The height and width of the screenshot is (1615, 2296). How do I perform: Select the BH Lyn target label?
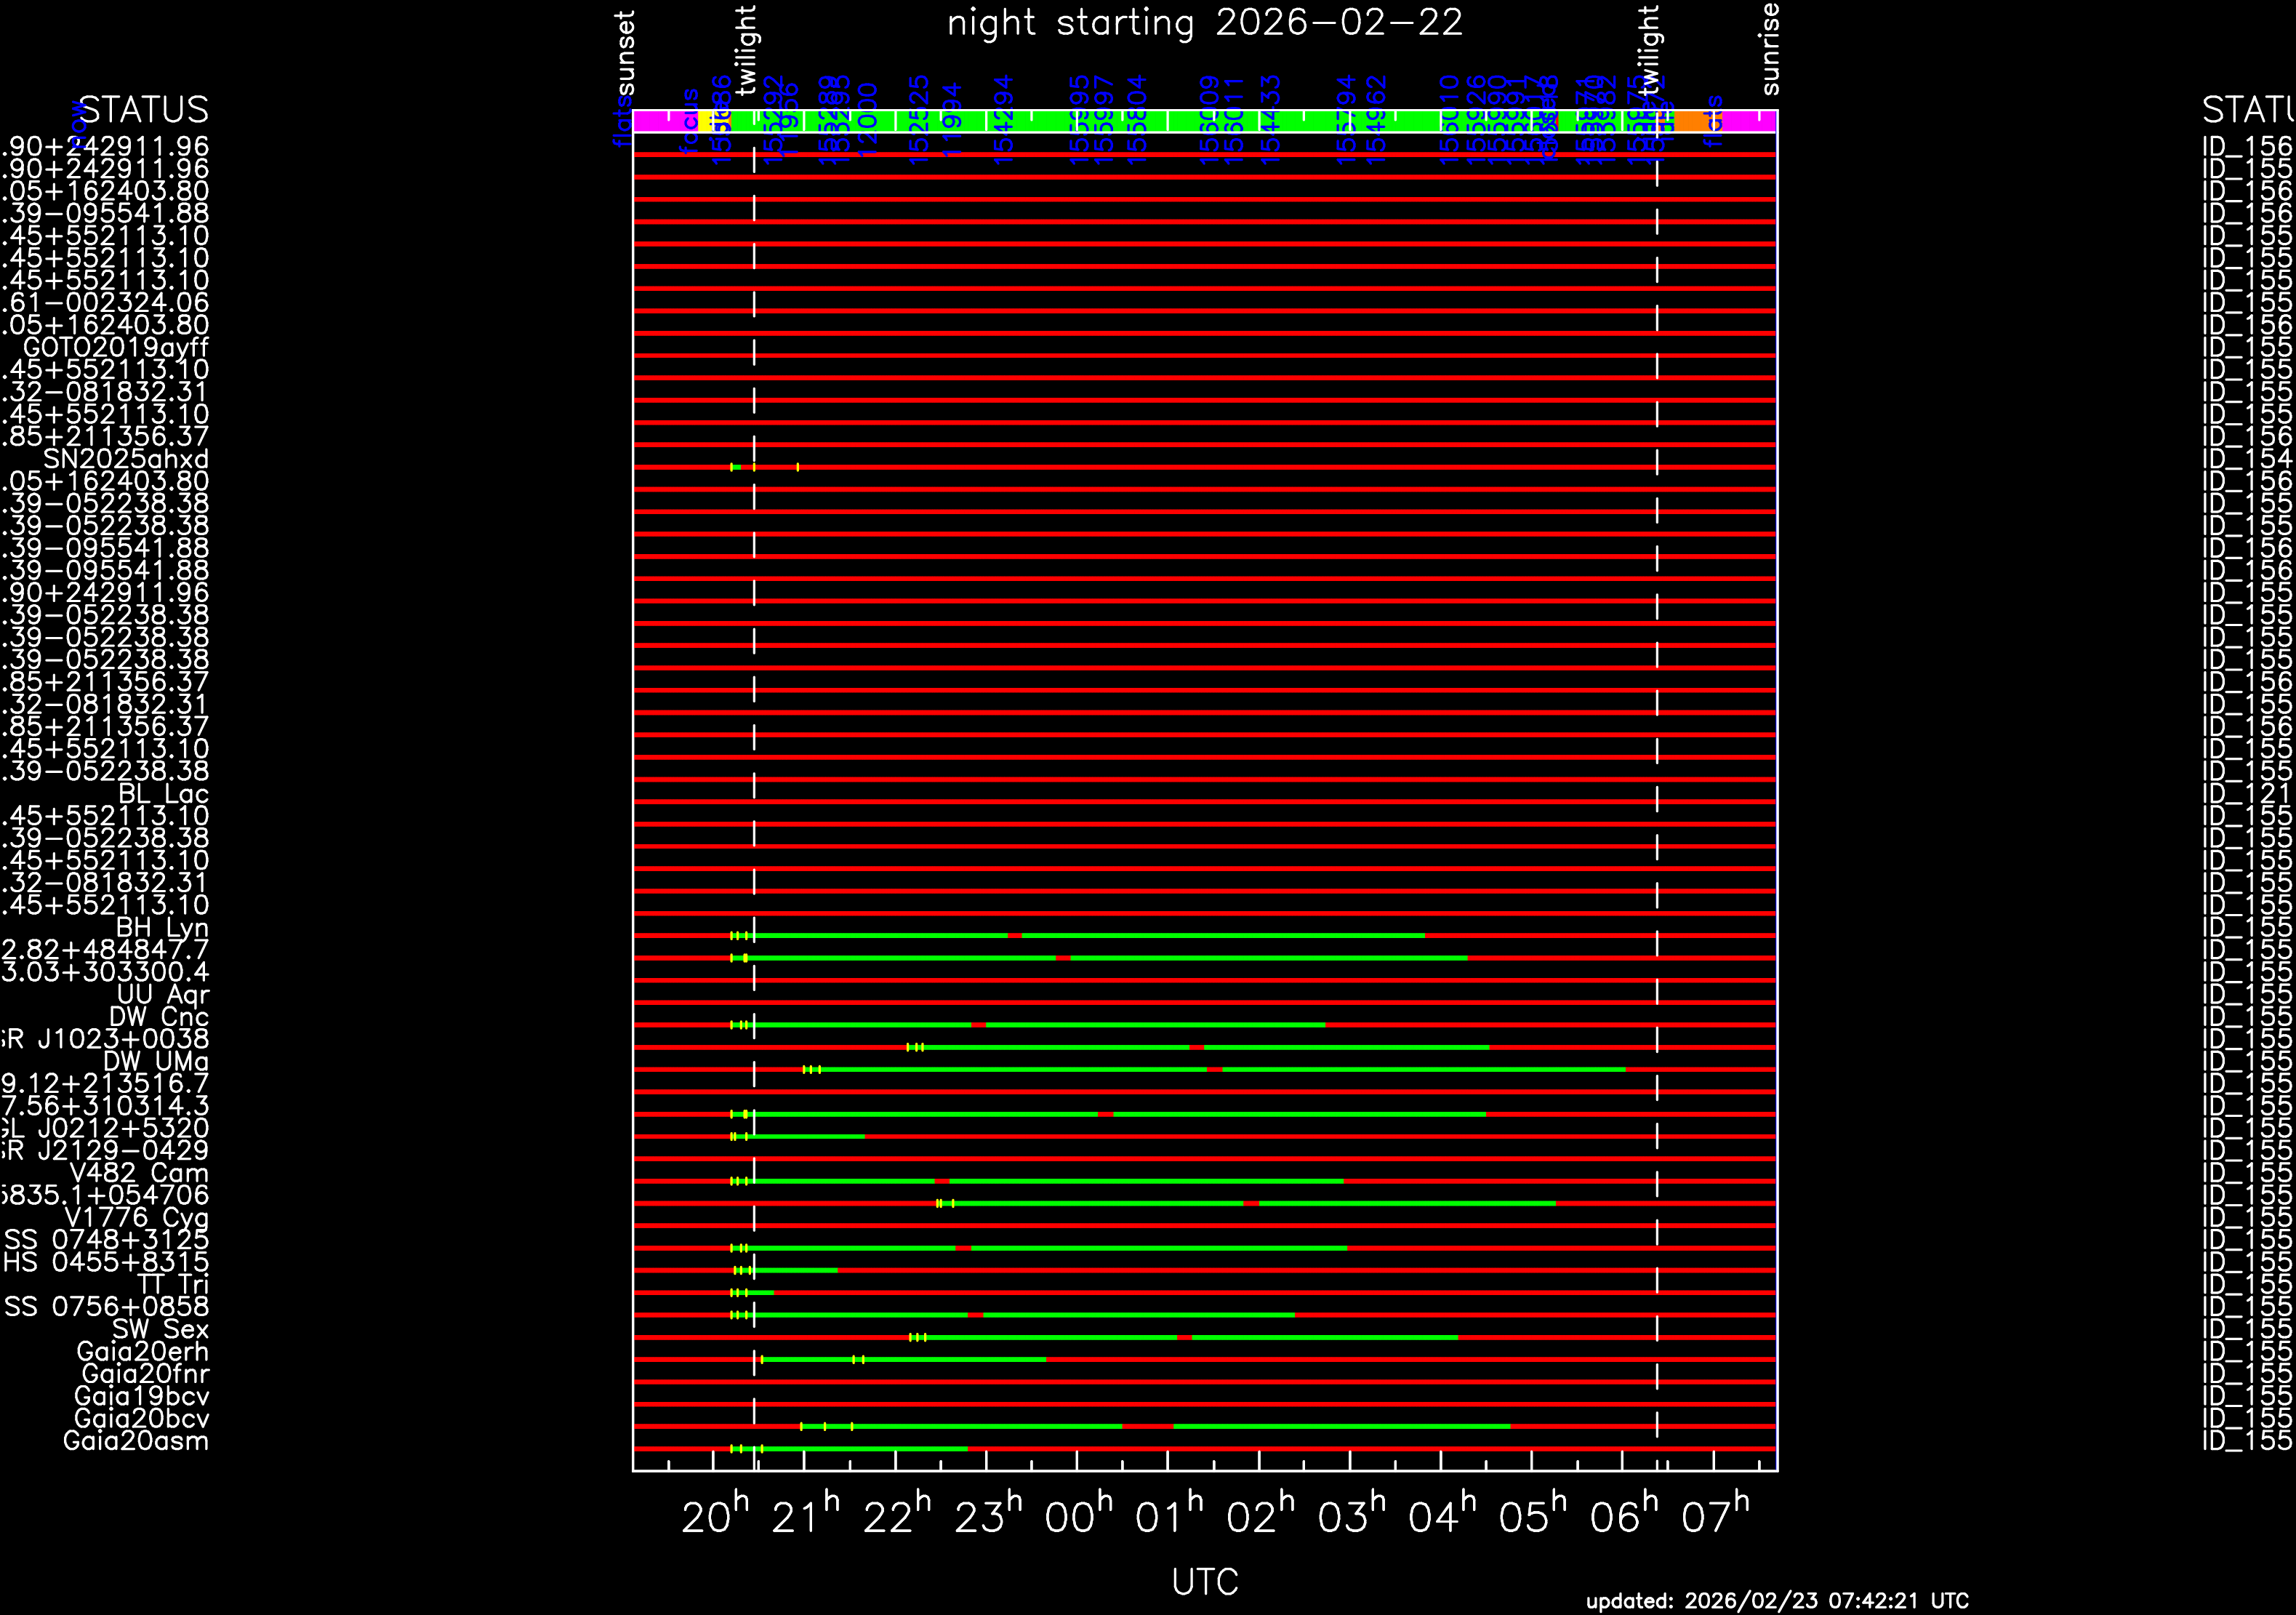point(162,928)
